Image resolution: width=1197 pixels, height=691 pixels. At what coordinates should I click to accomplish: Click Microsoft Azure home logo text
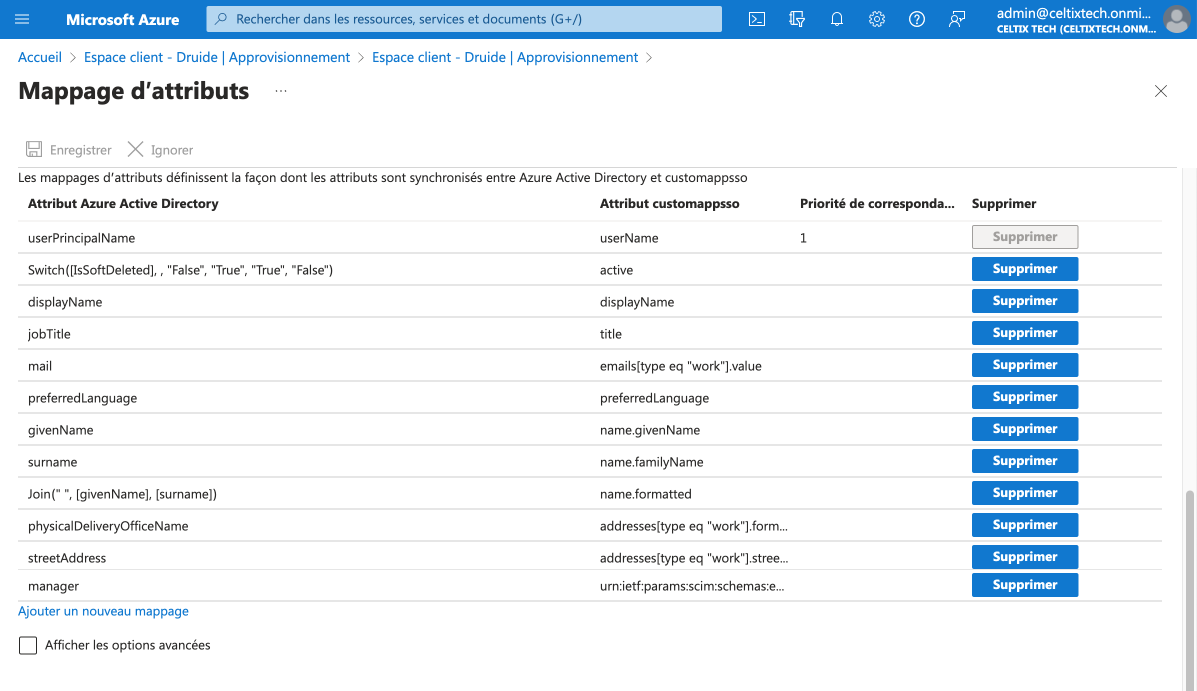pyautogui.click(x=122, y=19)
